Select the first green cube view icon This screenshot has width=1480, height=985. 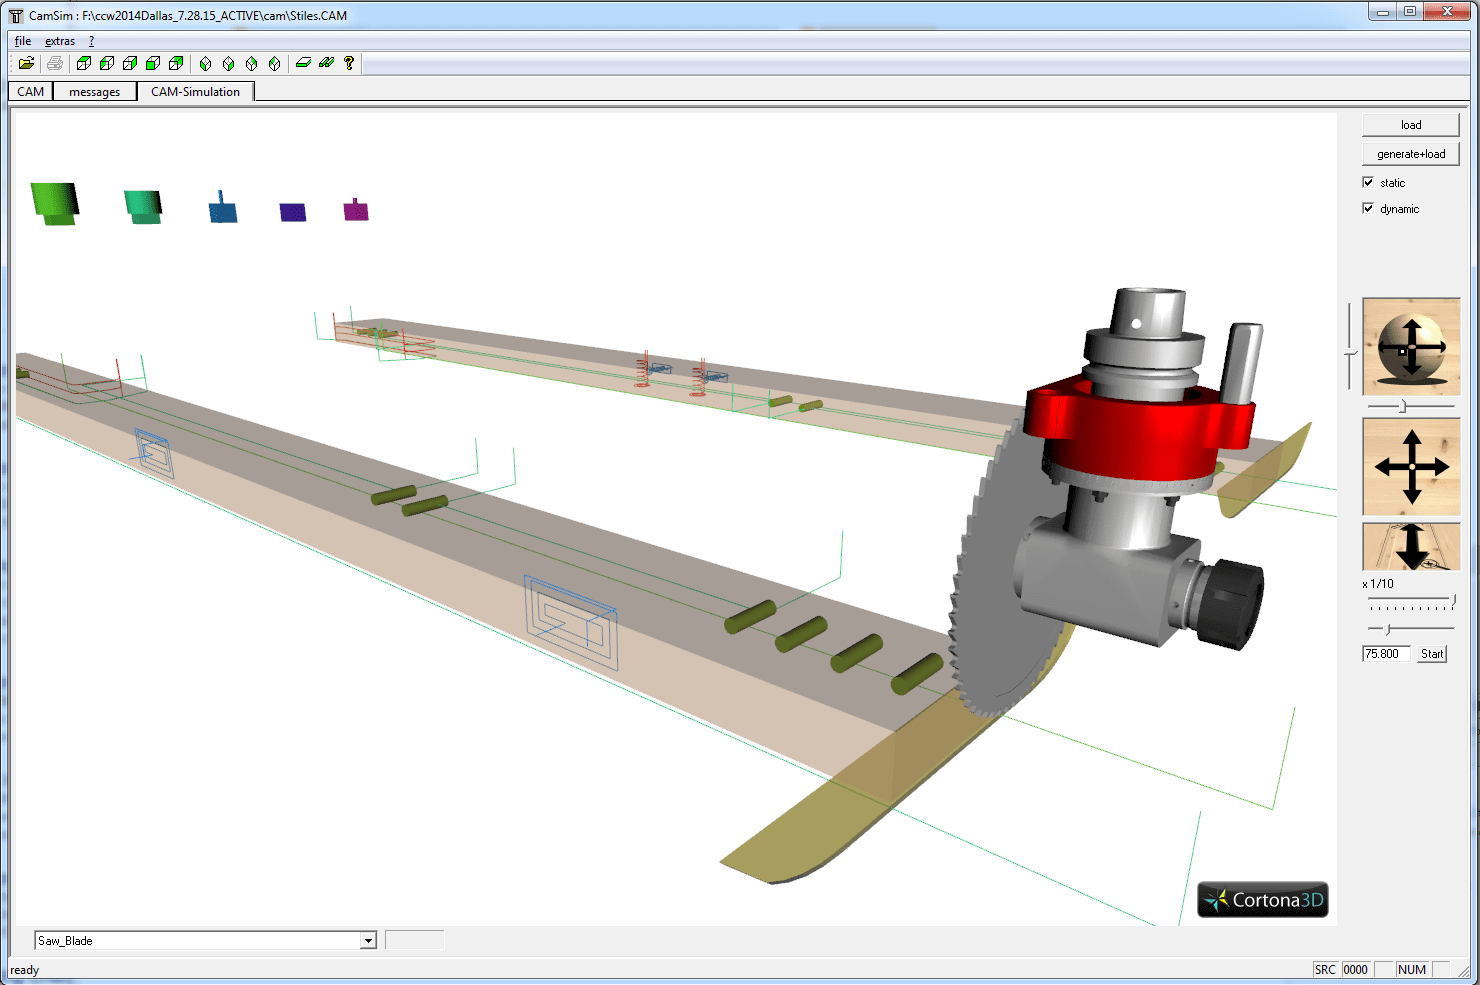click(84, 62)
